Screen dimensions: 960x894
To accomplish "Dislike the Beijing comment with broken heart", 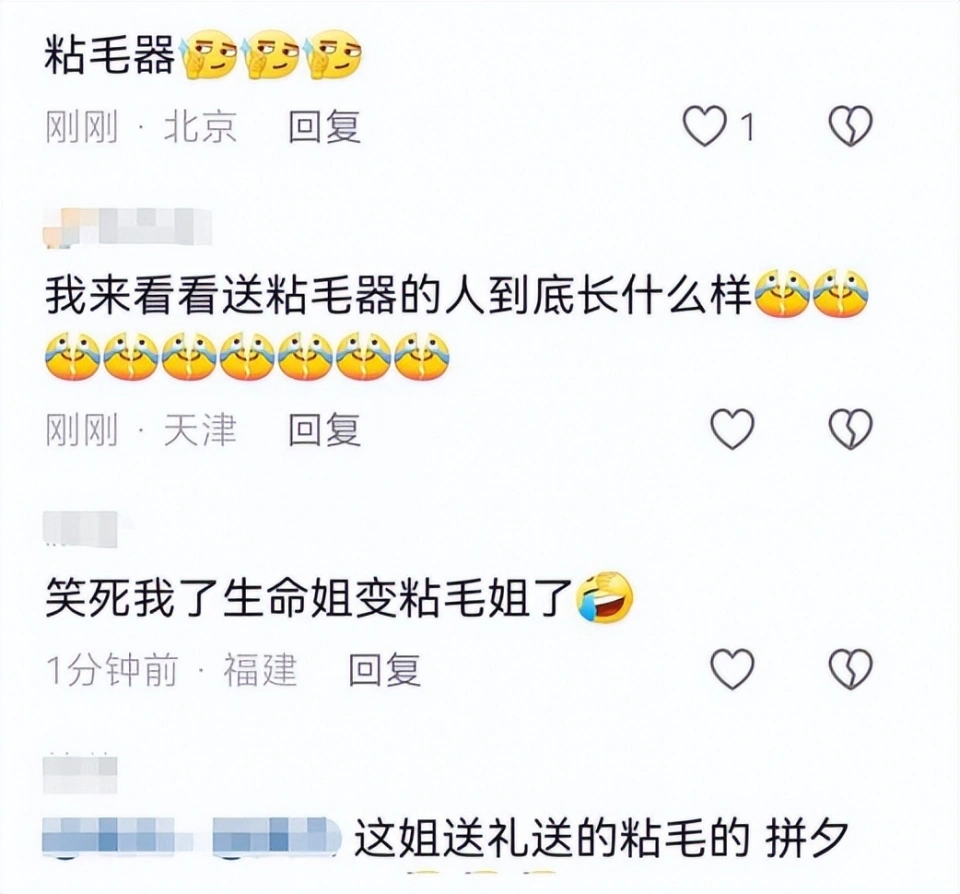I will click(x=850, y=127).
